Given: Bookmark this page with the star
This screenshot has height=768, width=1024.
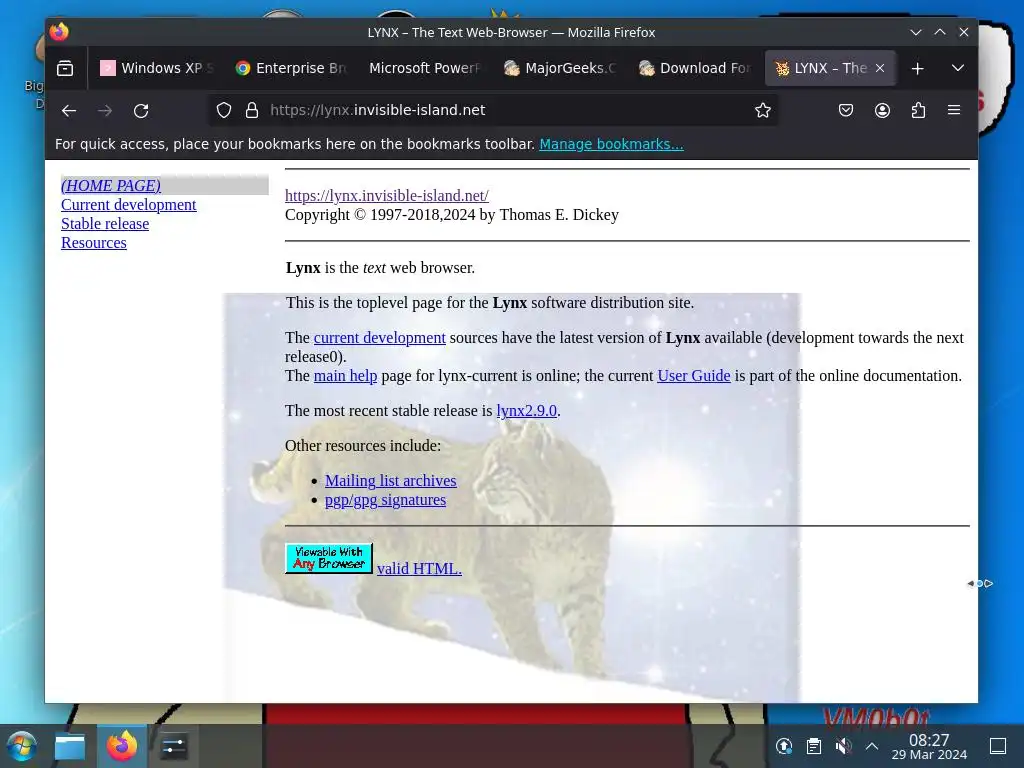Looking at the screenshot, I should (x=762, y=110).
